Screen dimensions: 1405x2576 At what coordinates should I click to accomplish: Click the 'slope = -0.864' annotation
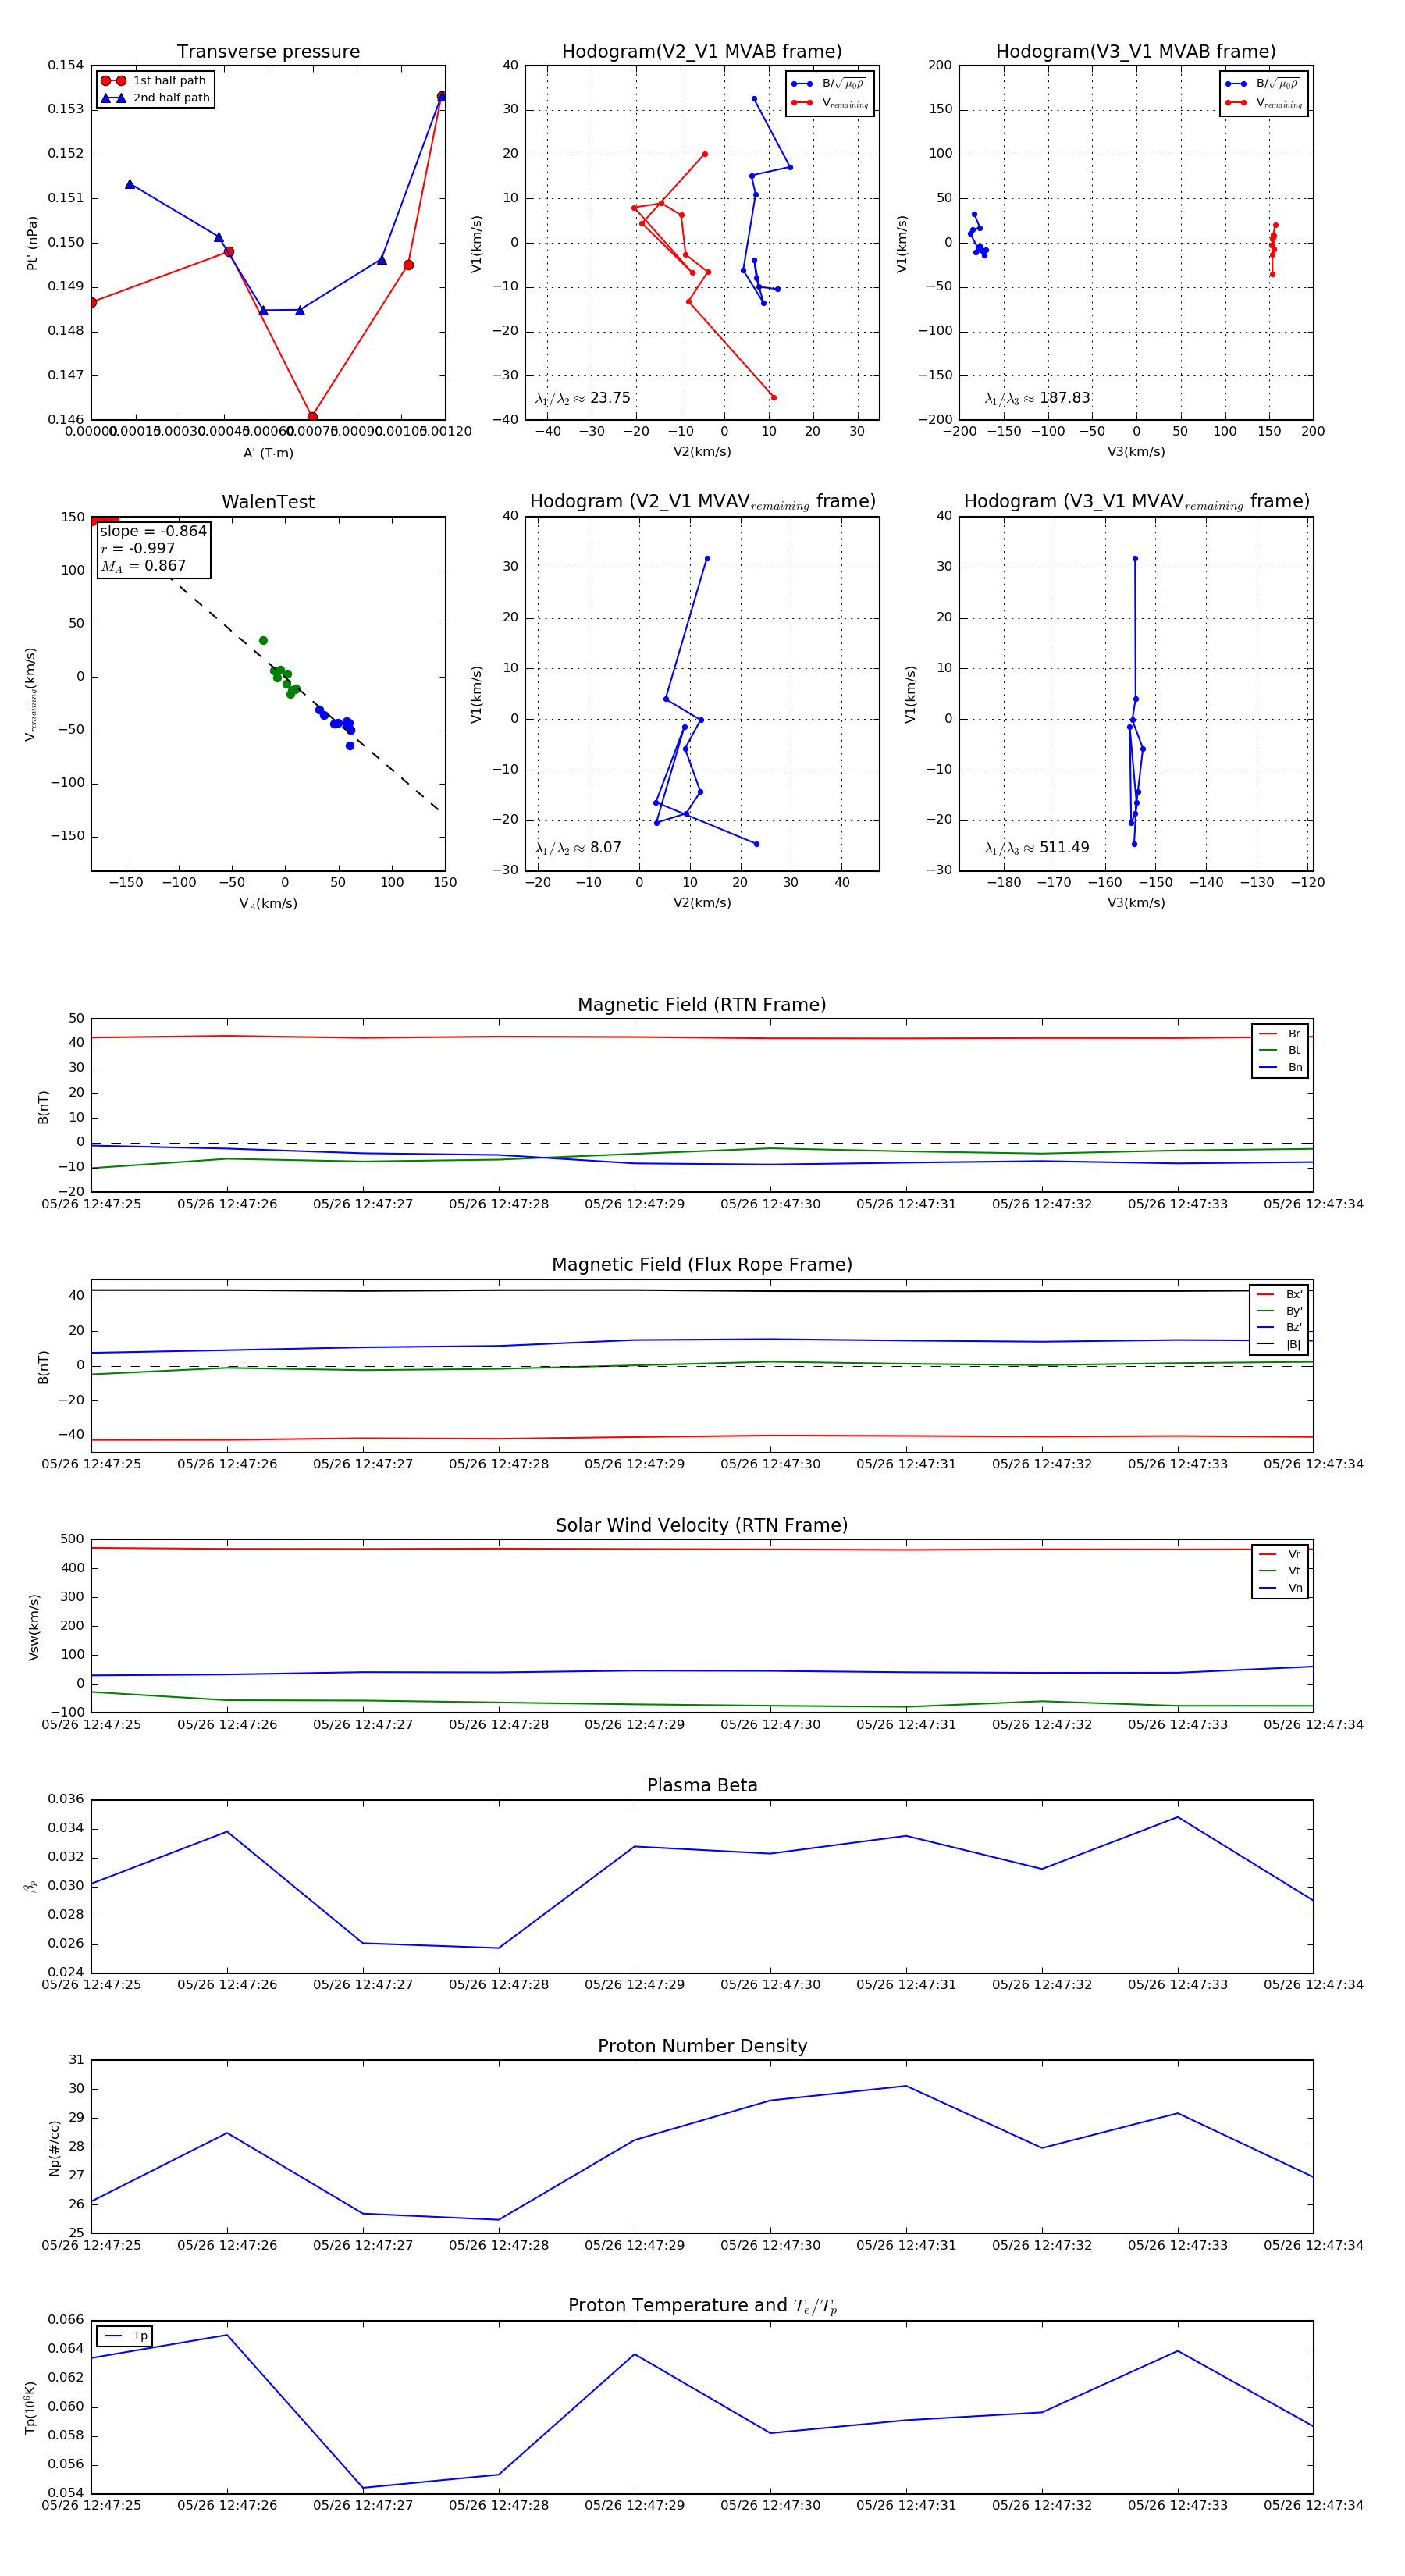[153, 531]
